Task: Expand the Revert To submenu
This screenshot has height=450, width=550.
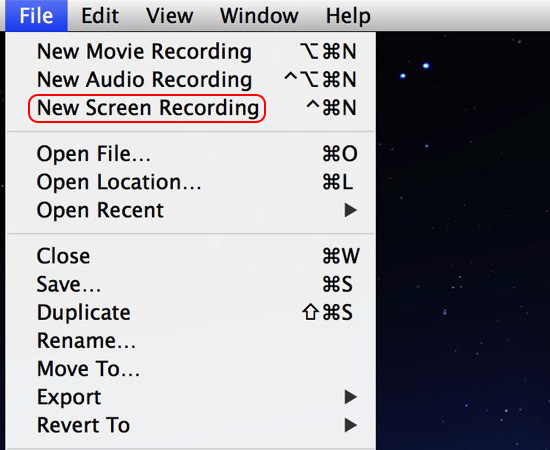Action: (191, 425)
